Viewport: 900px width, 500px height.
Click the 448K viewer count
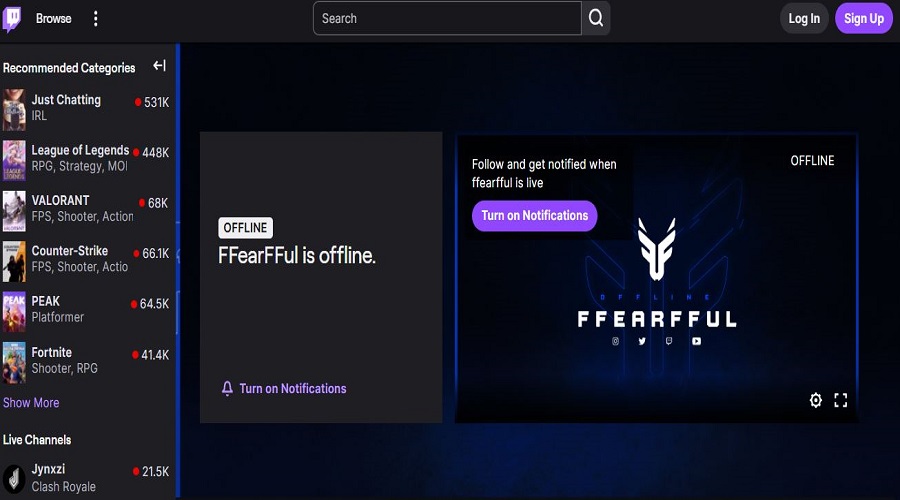(156, 153)
